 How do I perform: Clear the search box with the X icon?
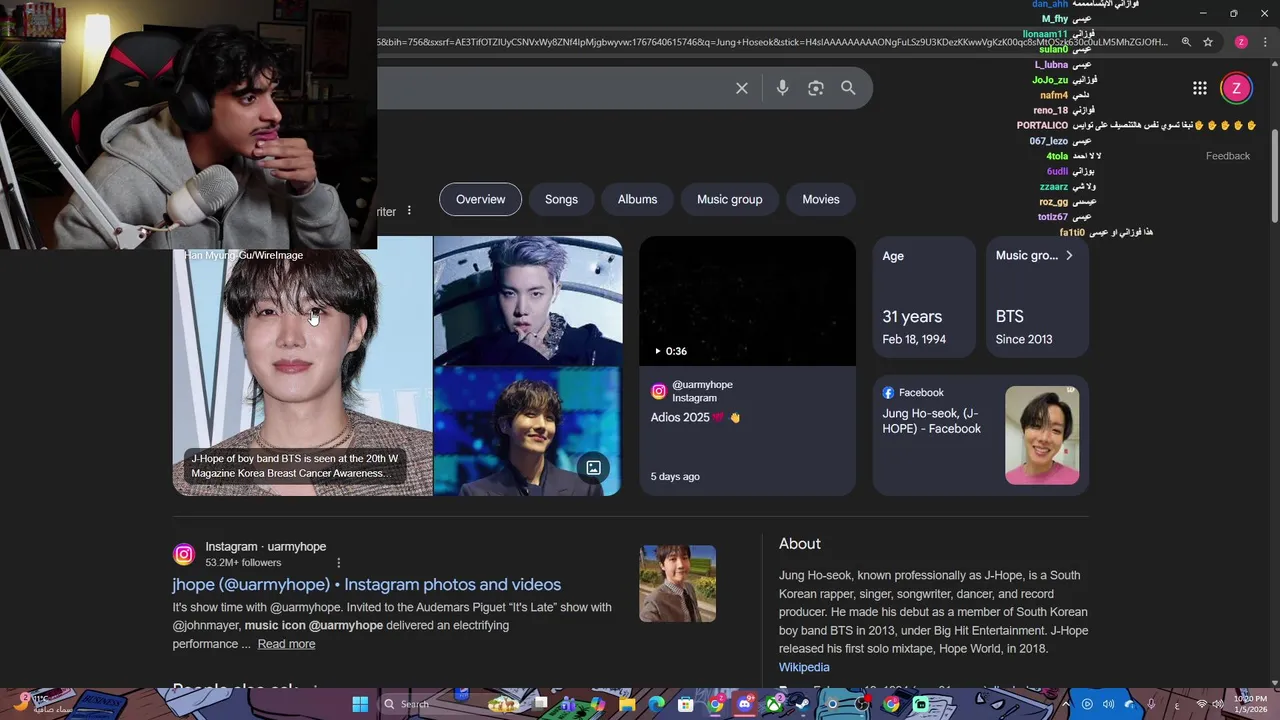tap(742, 88)
